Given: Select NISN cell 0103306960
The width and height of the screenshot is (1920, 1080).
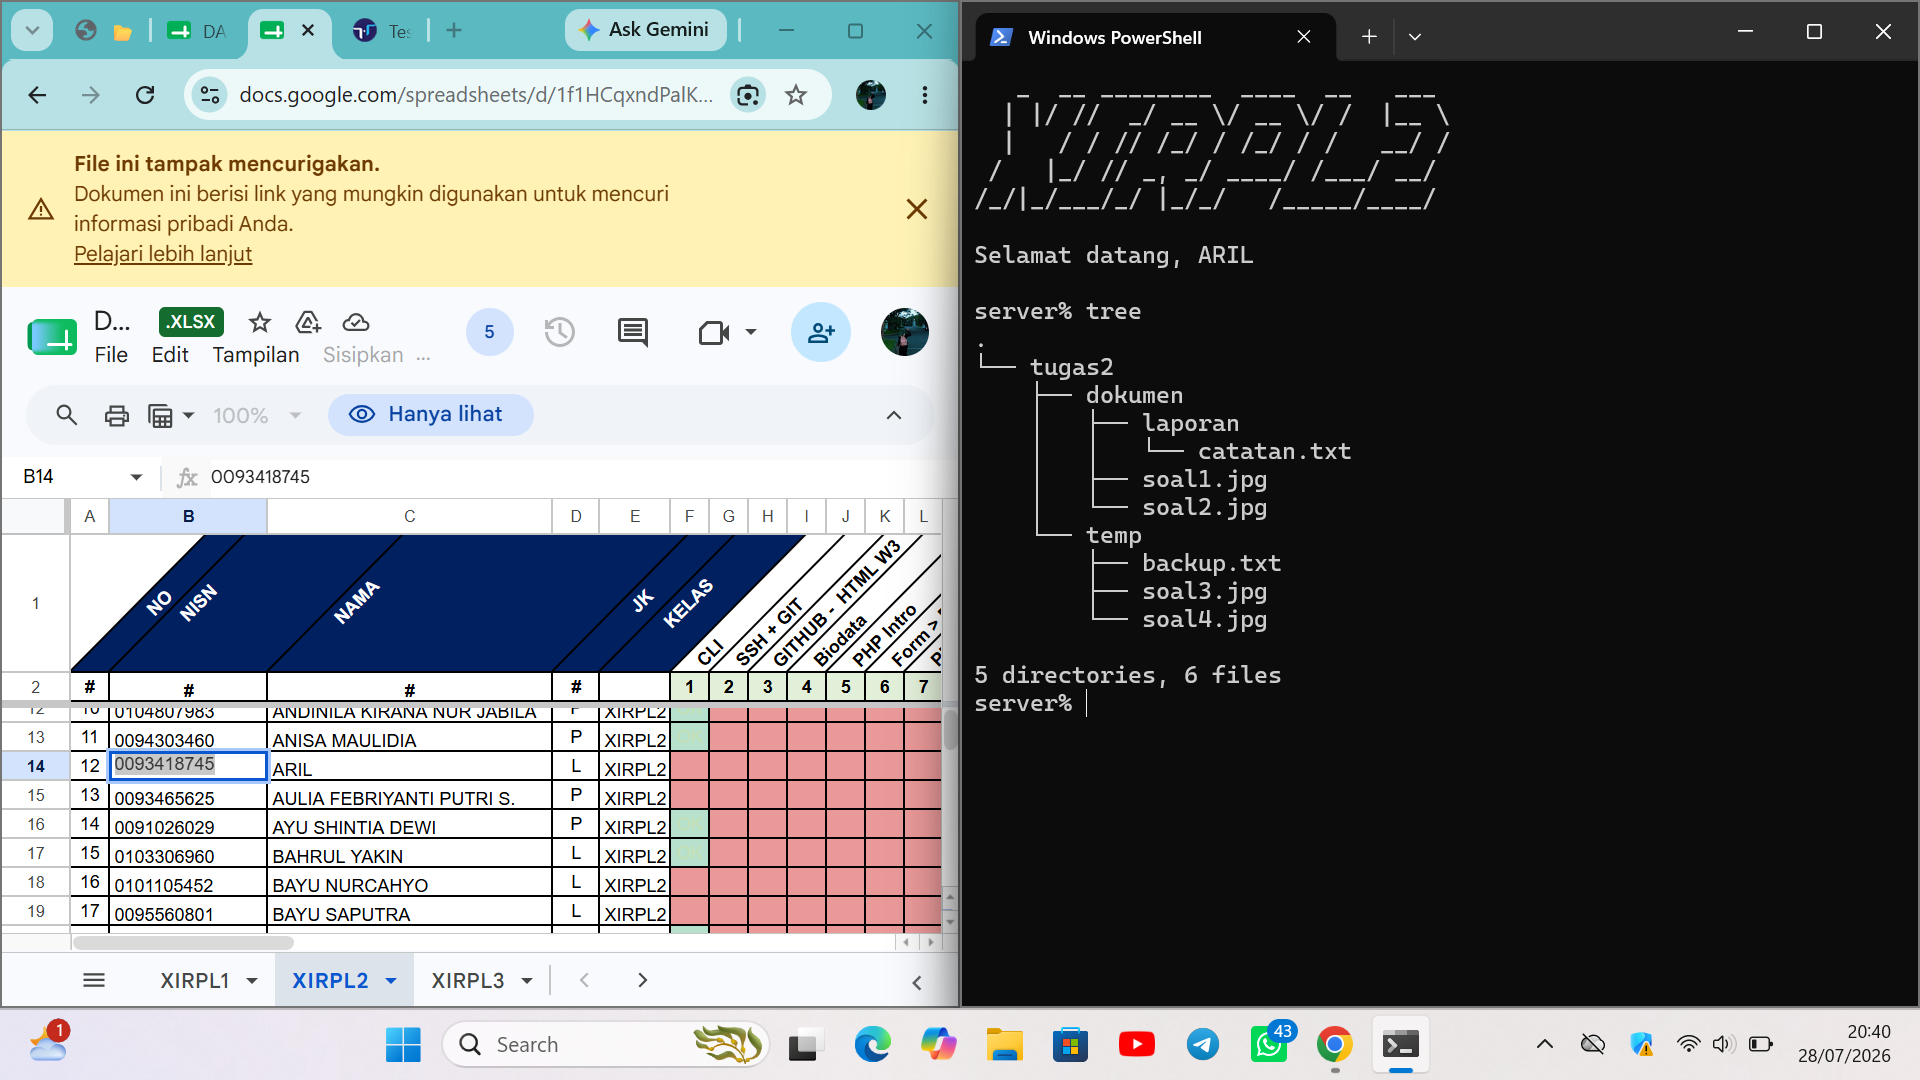Looking at the screenshot, I should click(188, 855).
